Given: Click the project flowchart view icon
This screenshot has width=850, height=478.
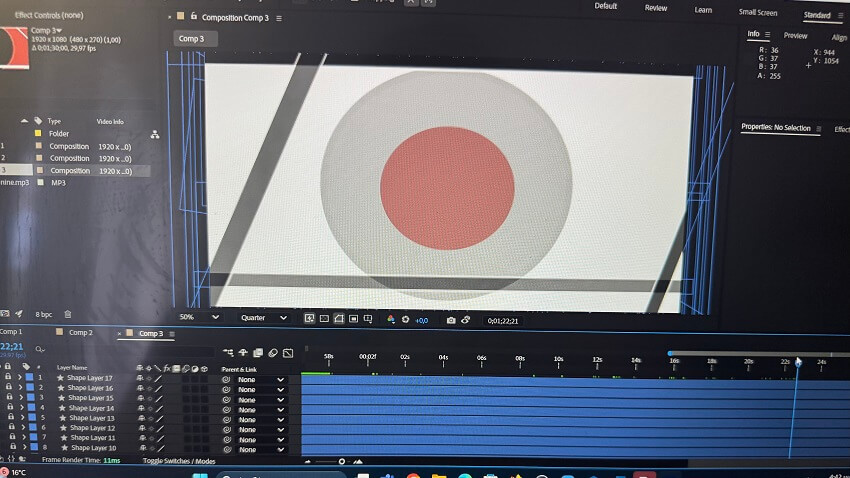Looking at the screenshot, I should 155,134.
